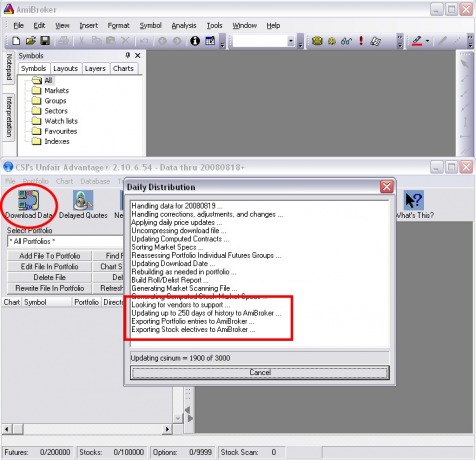Screen dimensions: 476x460
Task: Click the calendar-style window icon beside the info icon
Action: [x=210, y=41]
